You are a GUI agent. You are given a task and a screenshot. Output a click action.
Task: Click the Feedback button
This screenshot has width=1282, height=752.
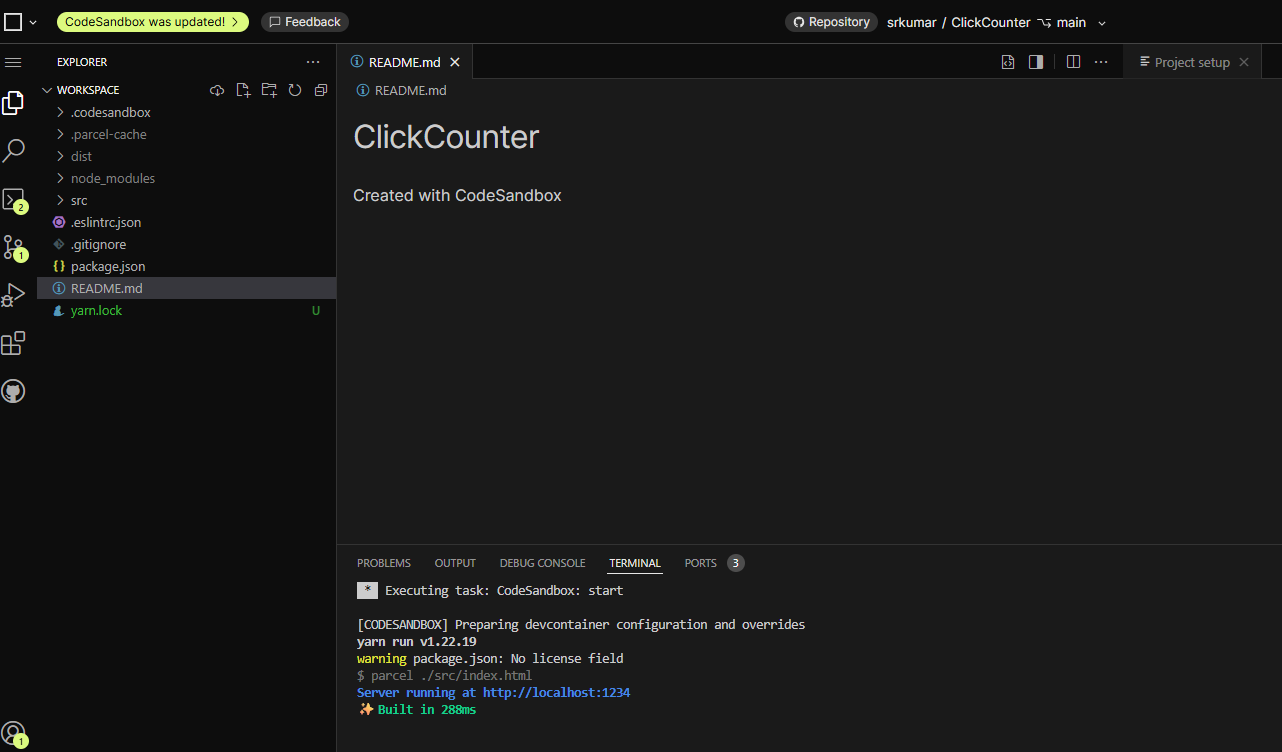pos(305,22)
